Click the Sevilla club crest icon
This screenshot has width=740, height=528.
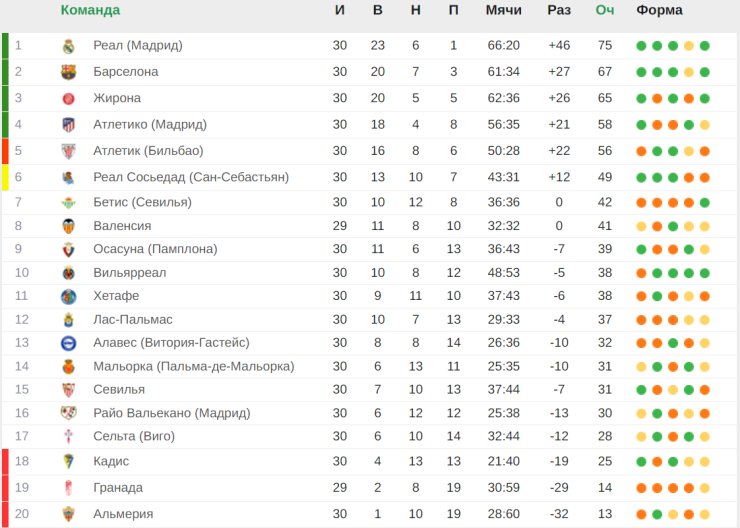68,390
